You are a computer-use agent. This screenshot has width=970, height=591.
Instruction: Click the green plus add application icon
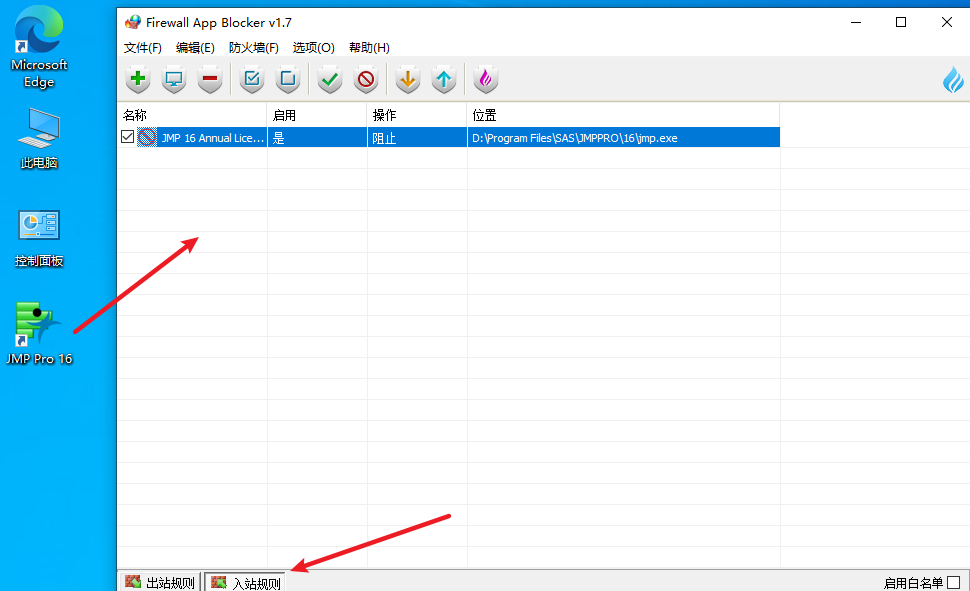tap(138, 79)
